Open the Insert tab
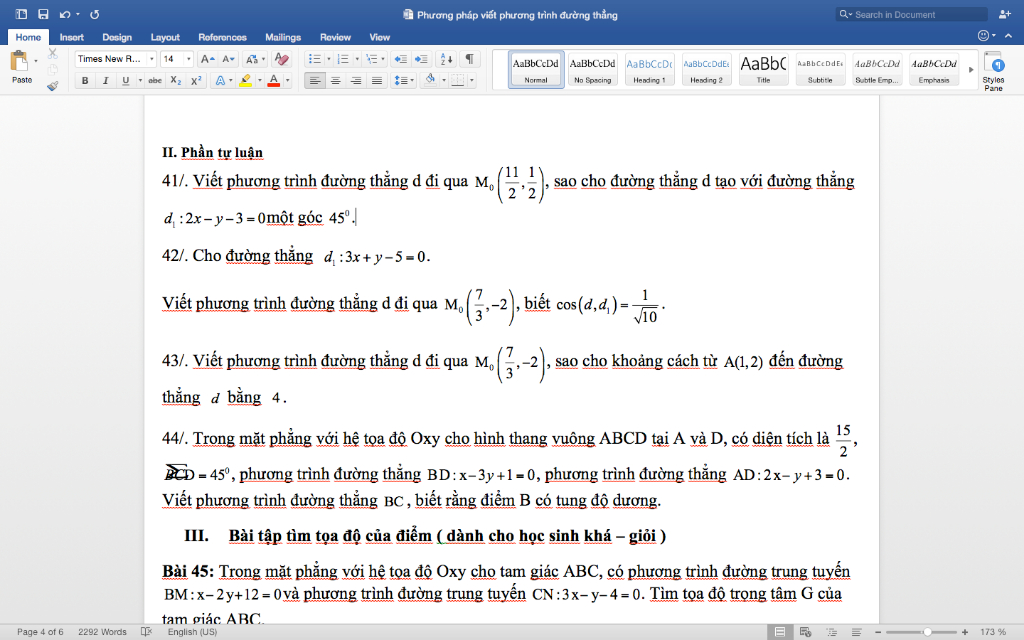 (72, 37)
